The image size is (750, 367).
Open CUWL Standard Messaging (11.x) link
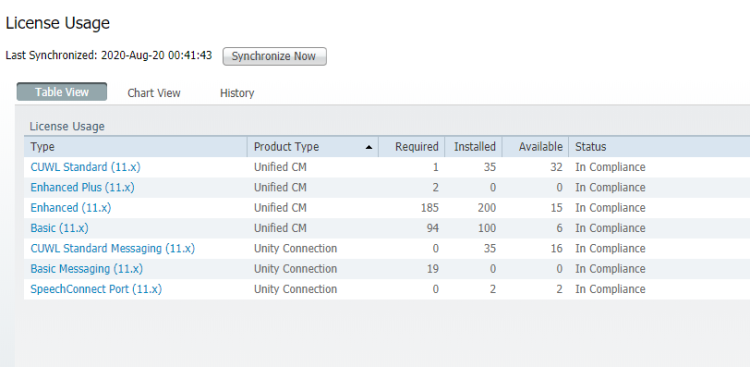(x=112, y=248)
